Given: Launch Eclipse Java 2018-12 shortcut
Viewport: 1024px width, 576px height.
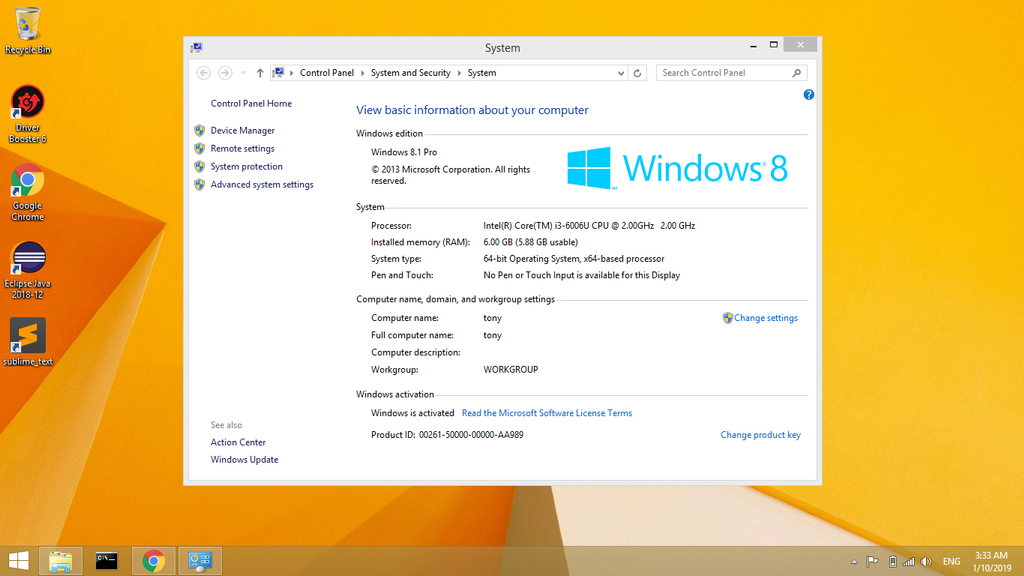Looking at the screenshot, I should pos(27,270).
